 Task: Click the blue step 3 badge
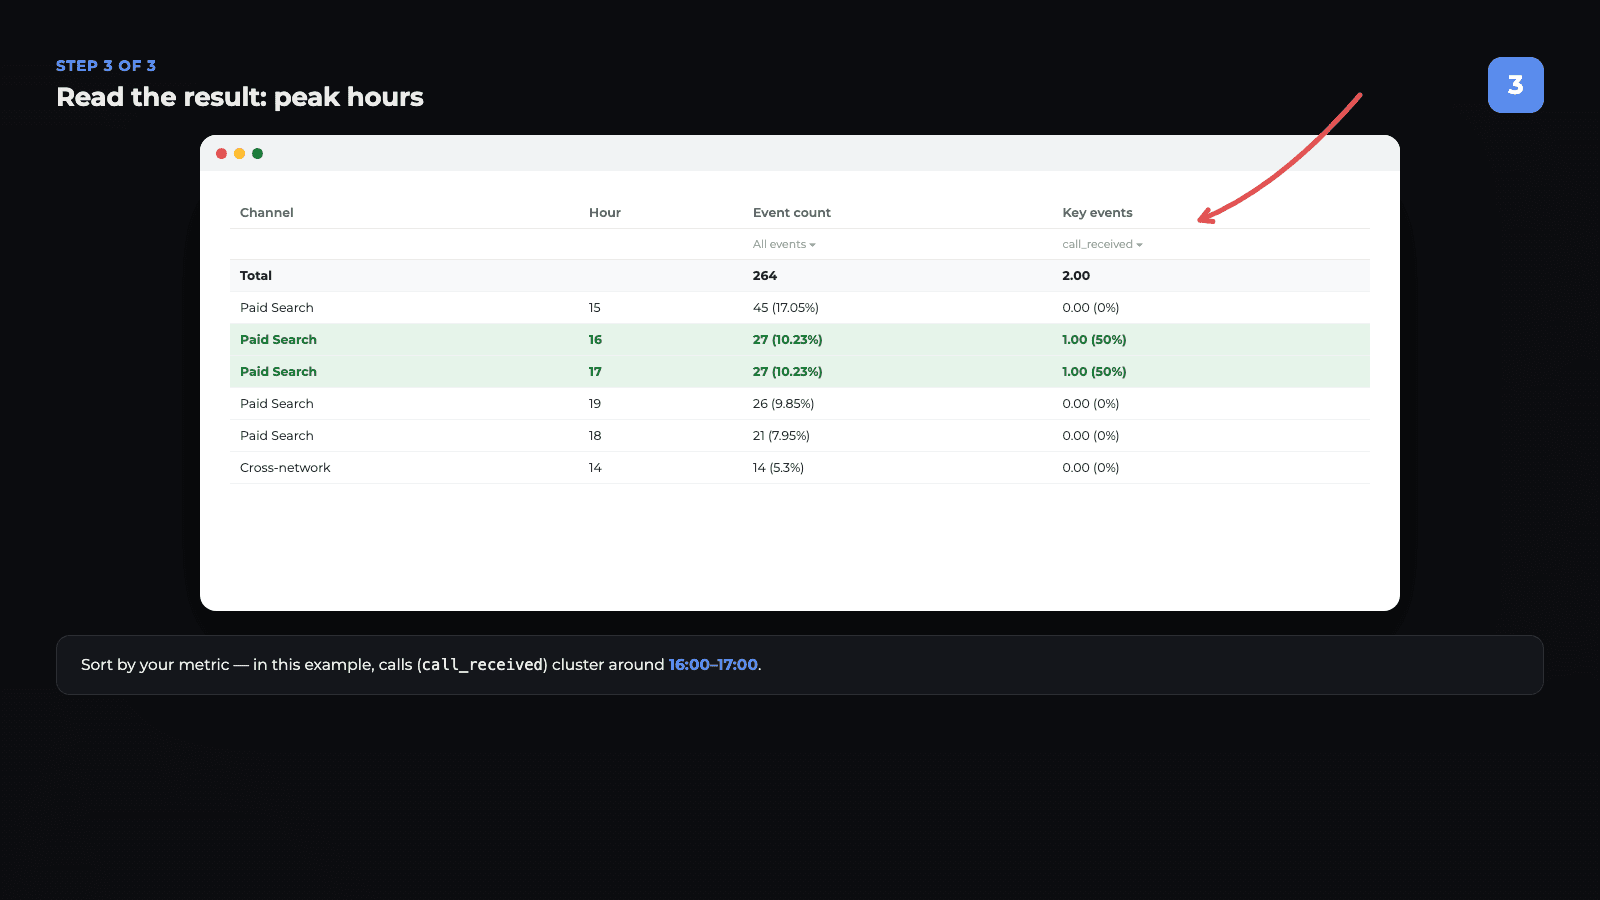(x=1515, y=85)
